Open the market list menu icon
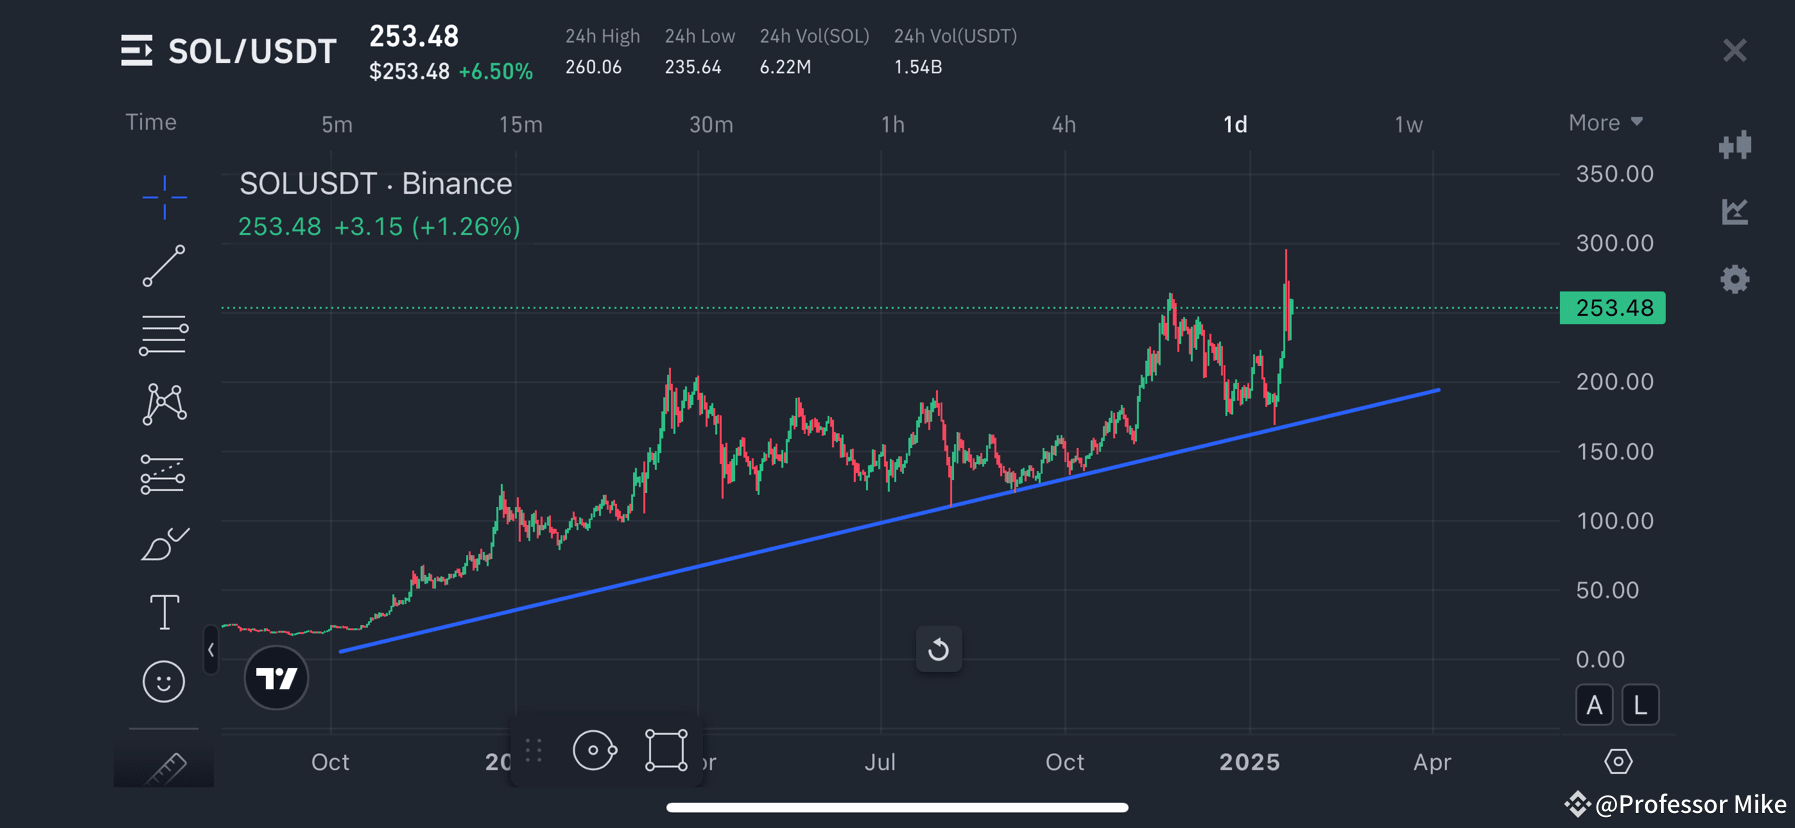 point(137,50)
